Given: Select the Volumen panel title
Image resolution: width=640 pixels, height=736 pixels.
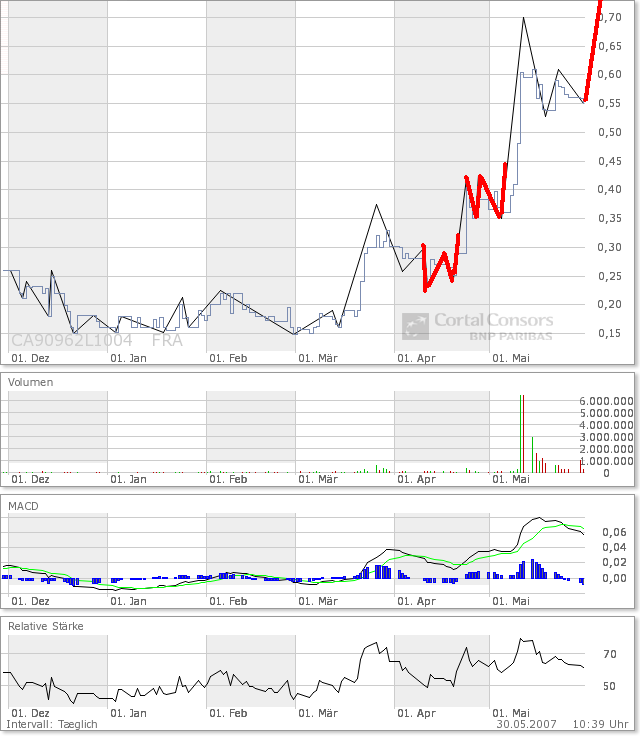Looking at the screenshot, I should tap(31, 382).
